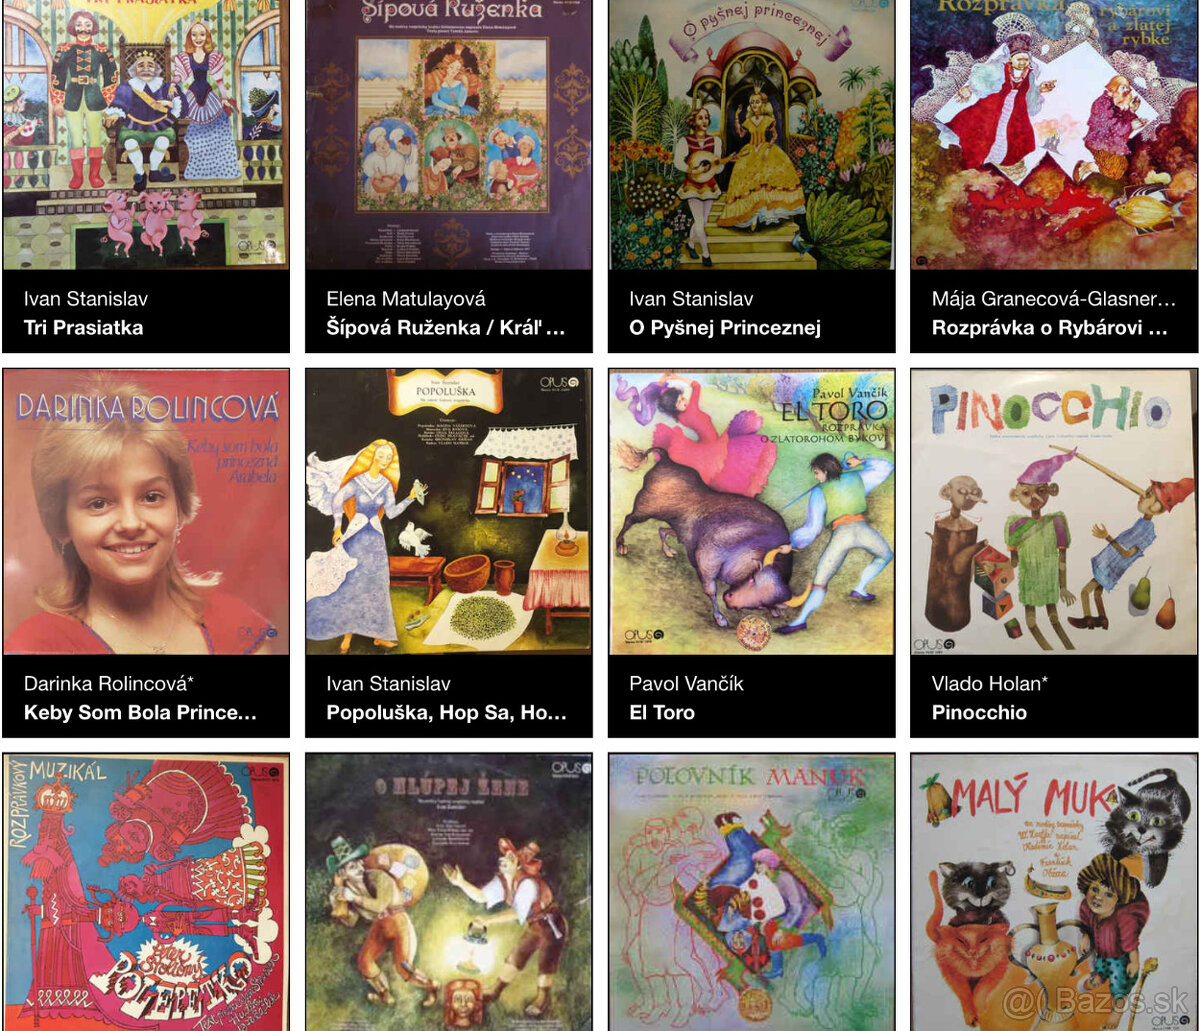This screenshot has height=1031, width=1200.
Task: Open artist Mája Granecová-Glasner link
Action: 1054,298
